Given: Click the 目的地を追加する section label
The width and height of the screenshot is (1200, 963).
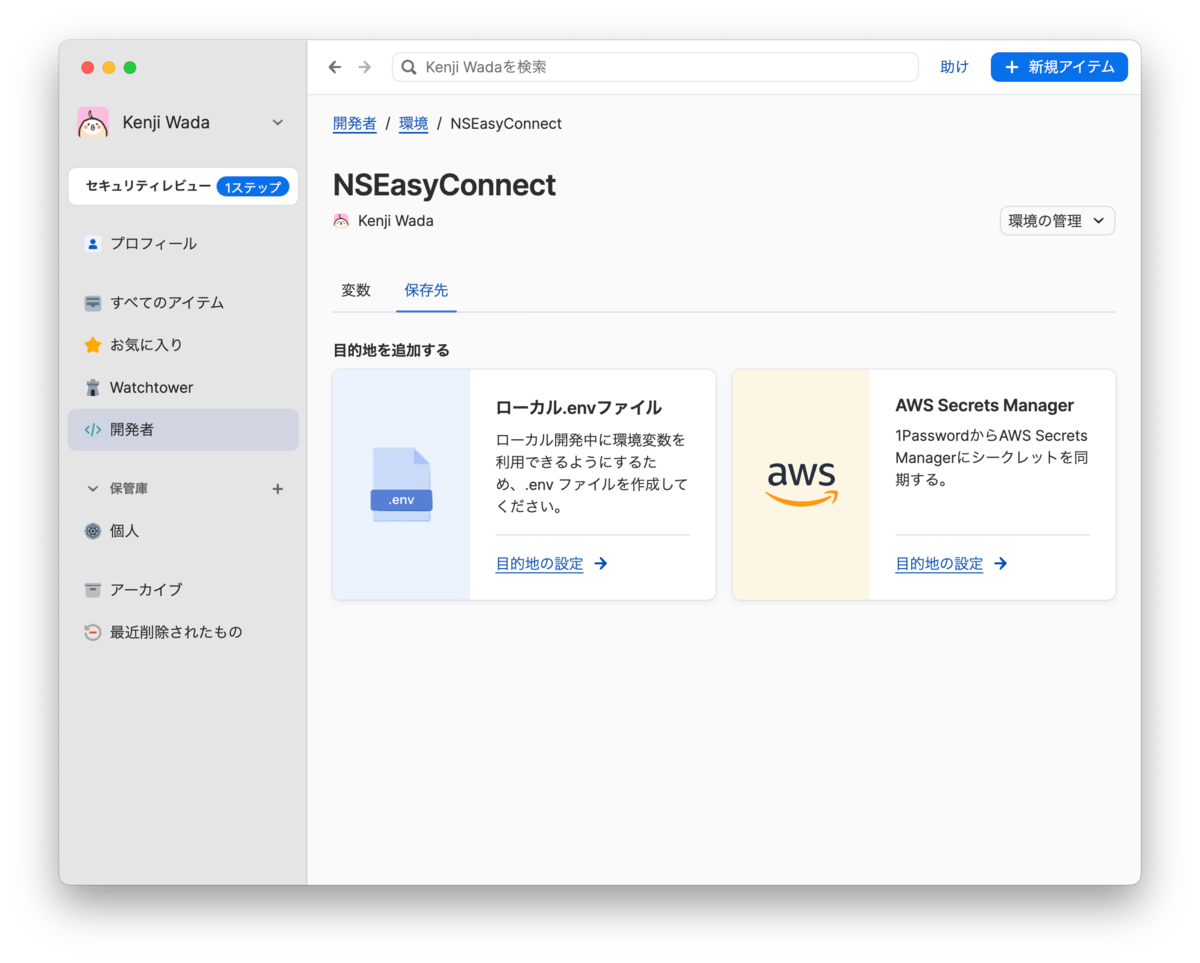Looking at the screenshot, I should pyautogui.click(x=391, y=351).
